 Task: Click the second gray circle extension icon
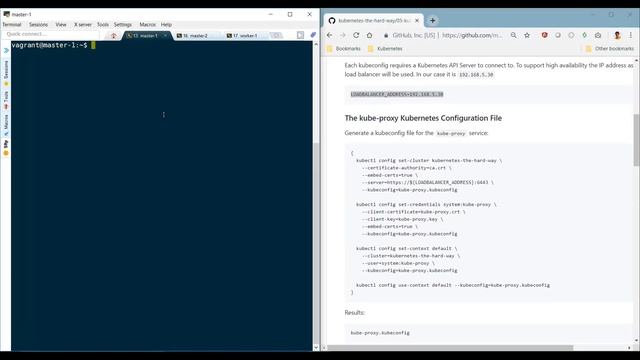tap(571, 36)
